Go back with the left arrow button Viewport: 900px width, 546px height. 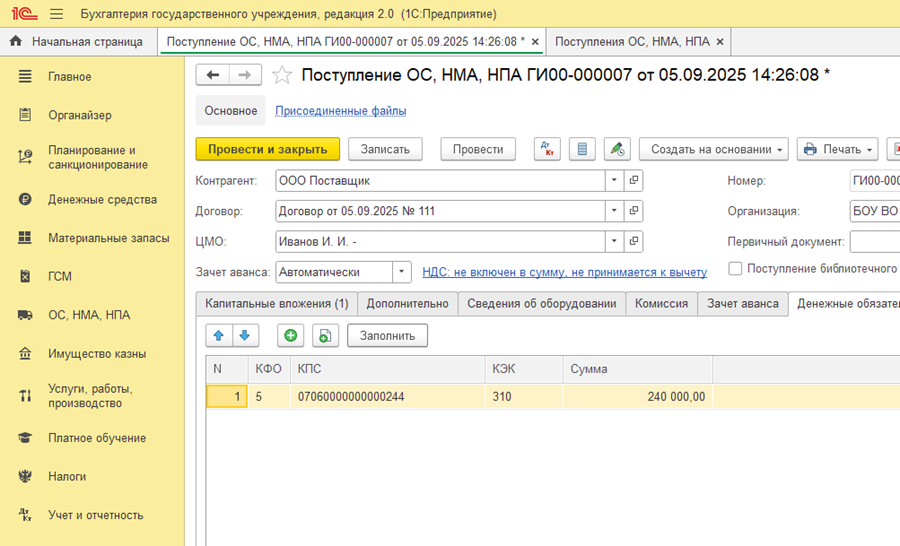pos(212,75)
